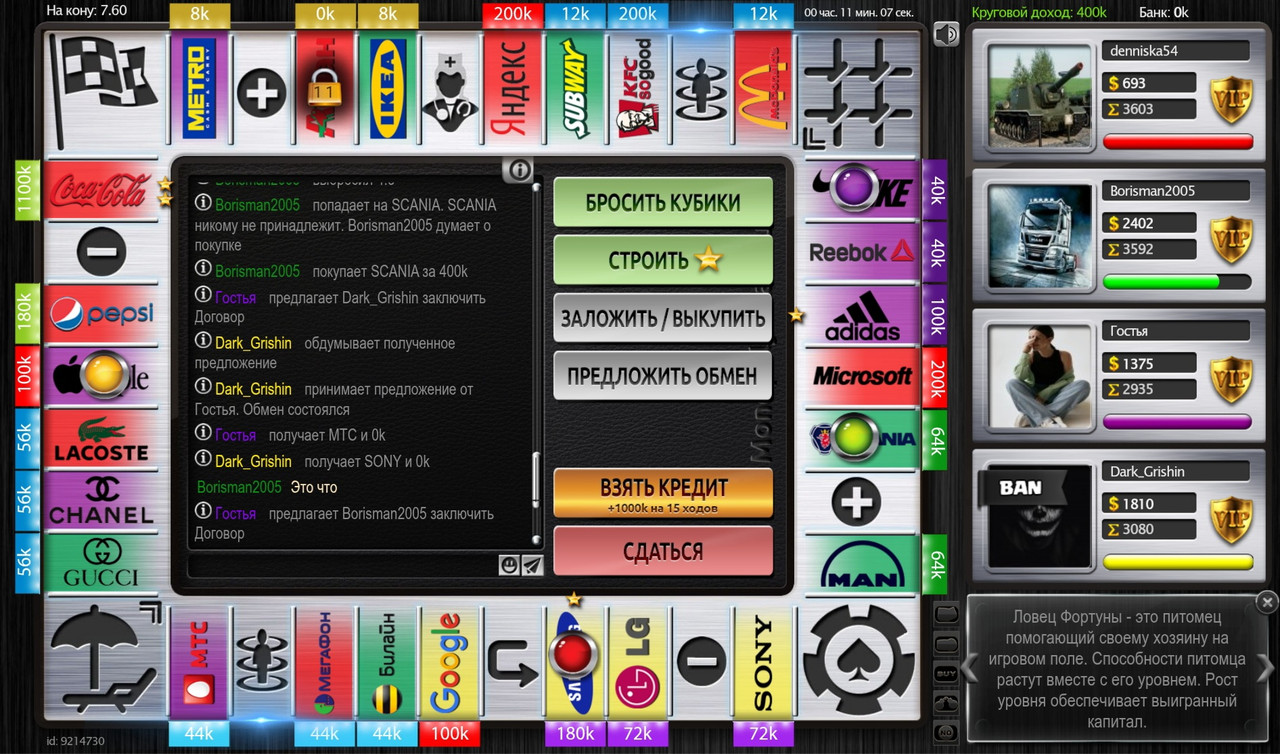The image size is (1280, 754).
Task: Select the McDonald's property cell
Action: (764, 90)
